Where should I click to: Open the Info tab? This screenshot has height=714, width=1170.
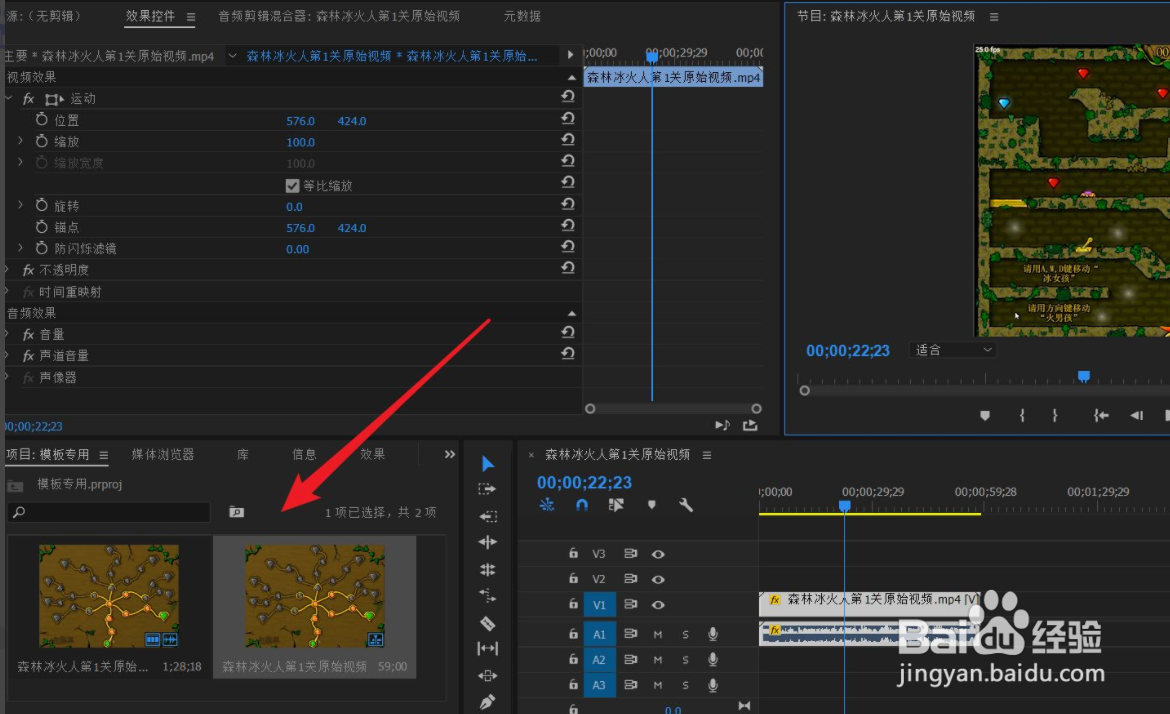(304, 454)
